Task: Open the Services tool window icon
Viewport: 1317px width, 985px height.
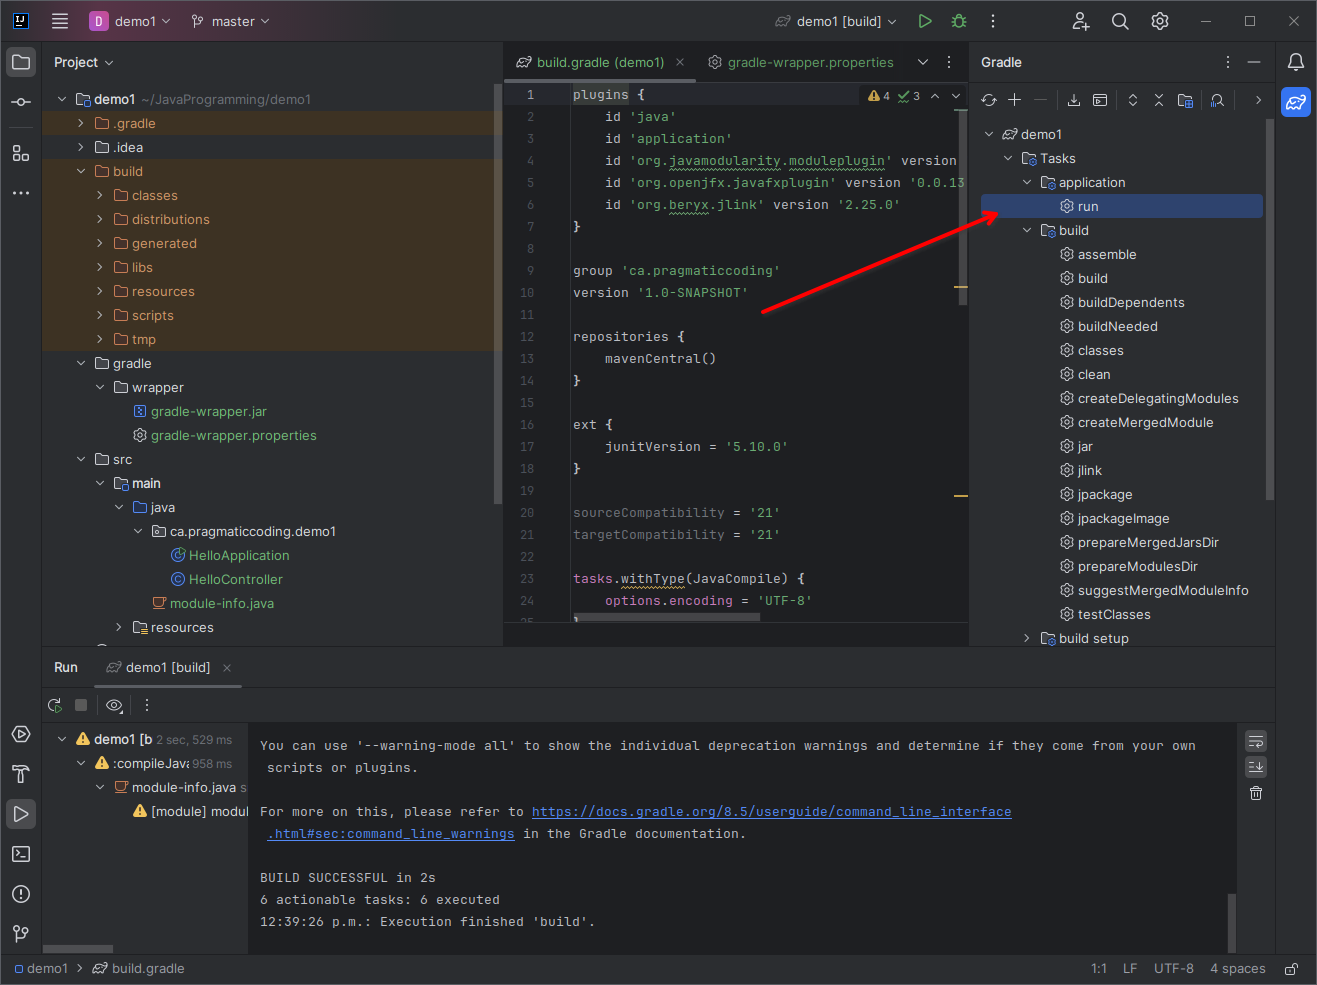Action: [x=21, y=734]
